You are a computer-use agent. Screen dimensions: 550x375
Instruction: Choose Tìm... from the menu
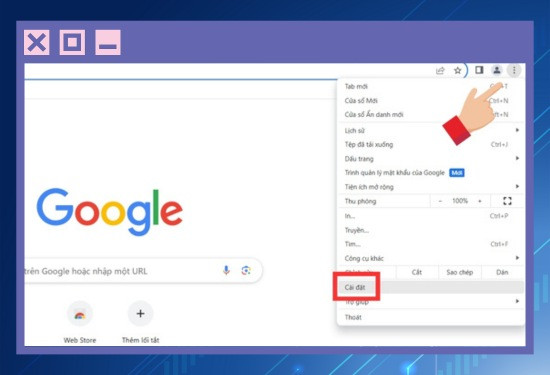click(431, 244)
